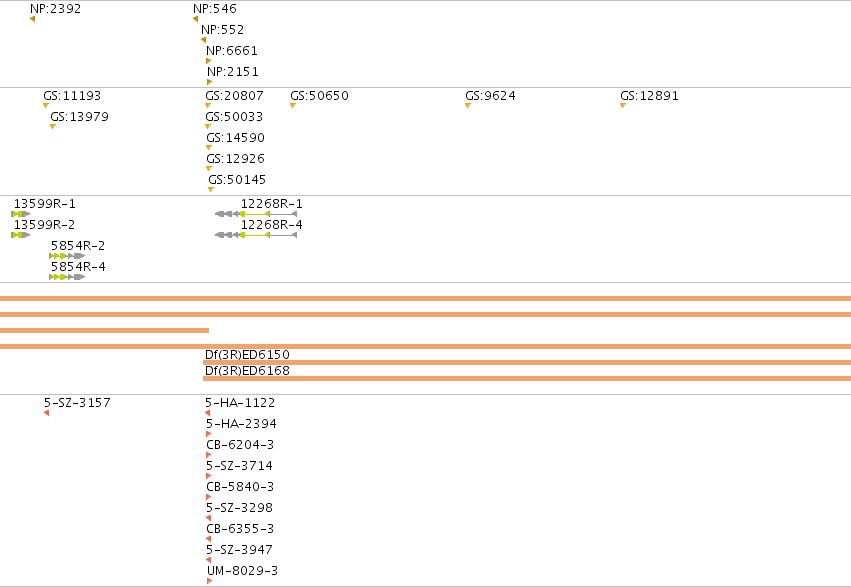Click the NP:552 feature label
Image resolution: width=851 pixels, height=587 pixels.
(223, 30)
